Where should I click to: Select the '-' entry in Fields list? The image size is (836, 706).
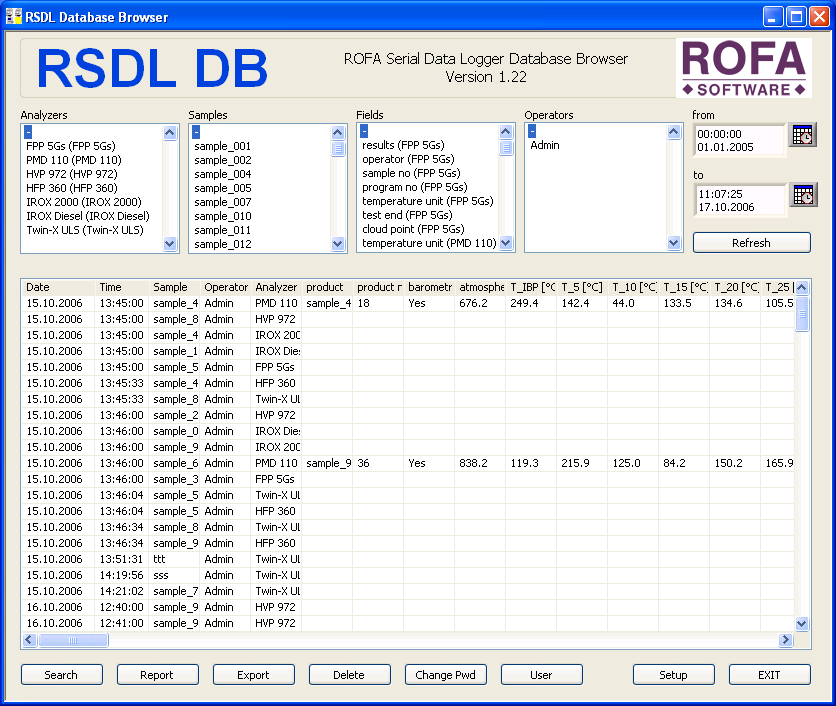click(x=364, y=131)
